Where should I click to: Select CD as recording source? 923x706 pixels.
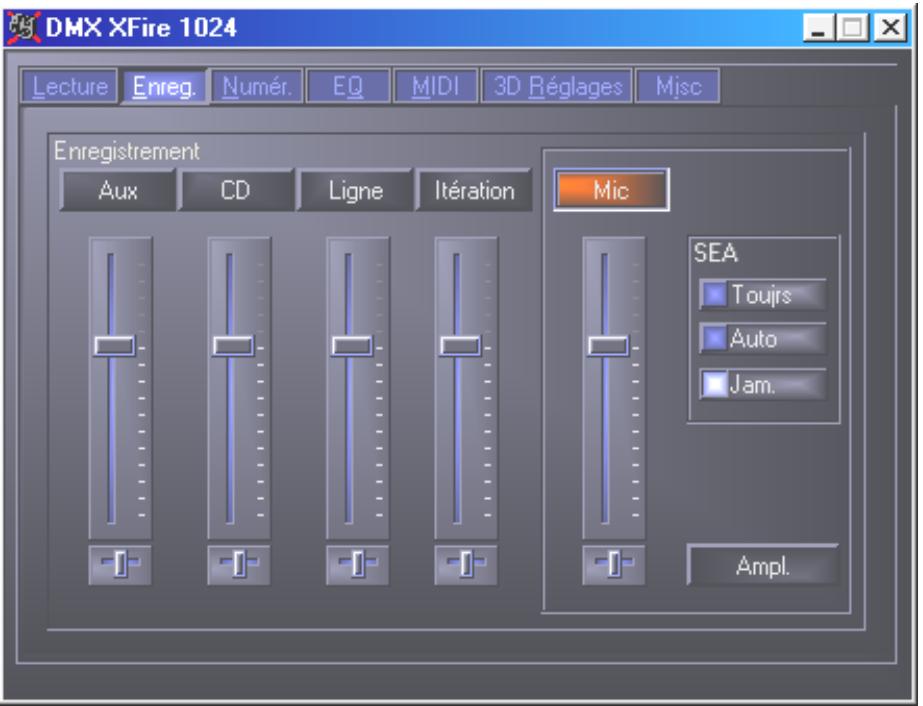point(235,190)
